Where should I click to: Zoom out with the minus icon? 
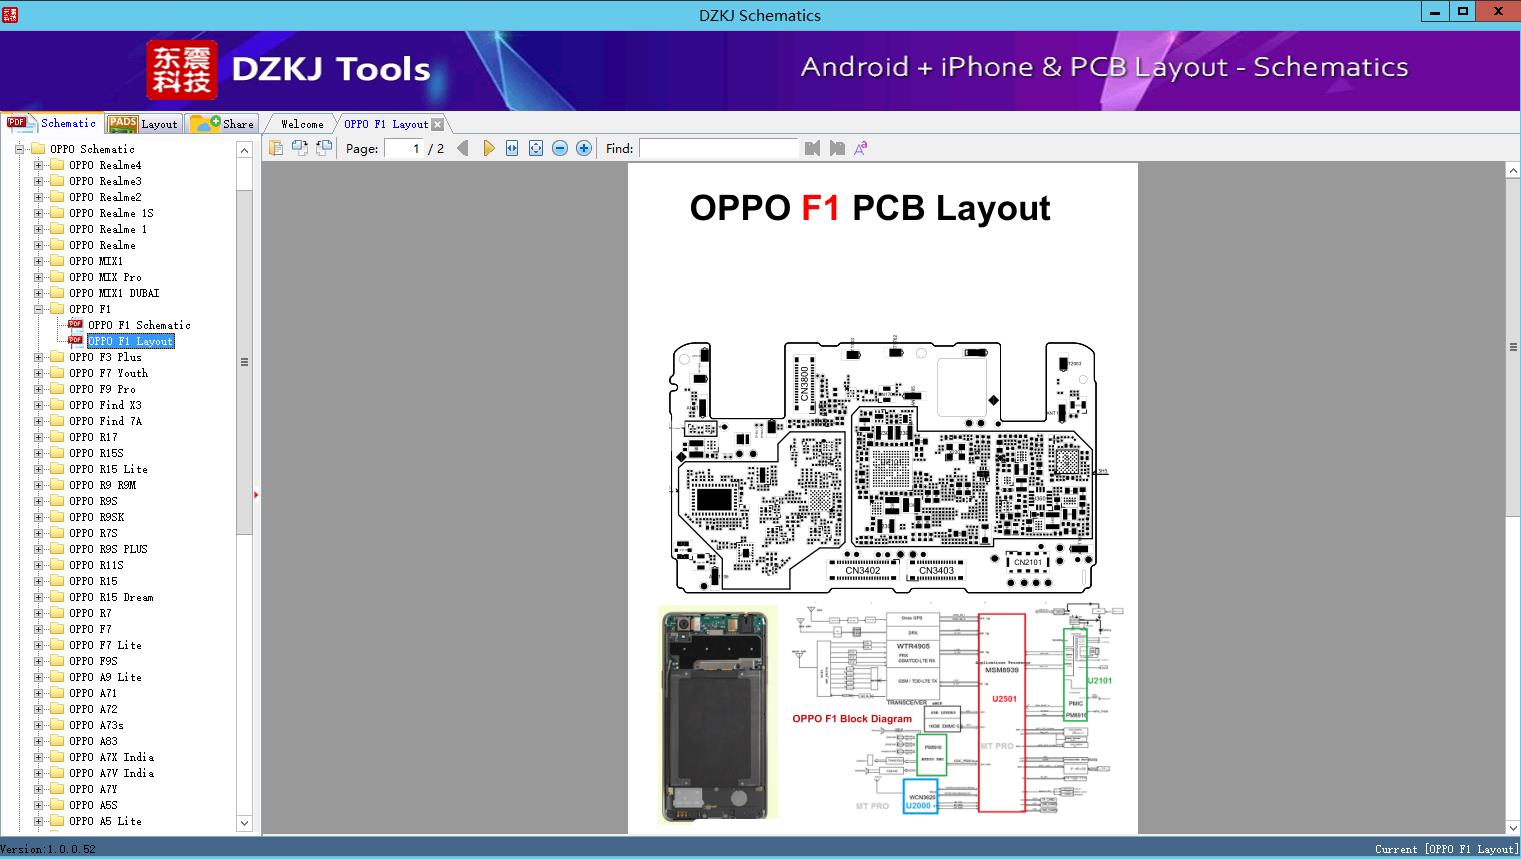(x=560, y=148)
